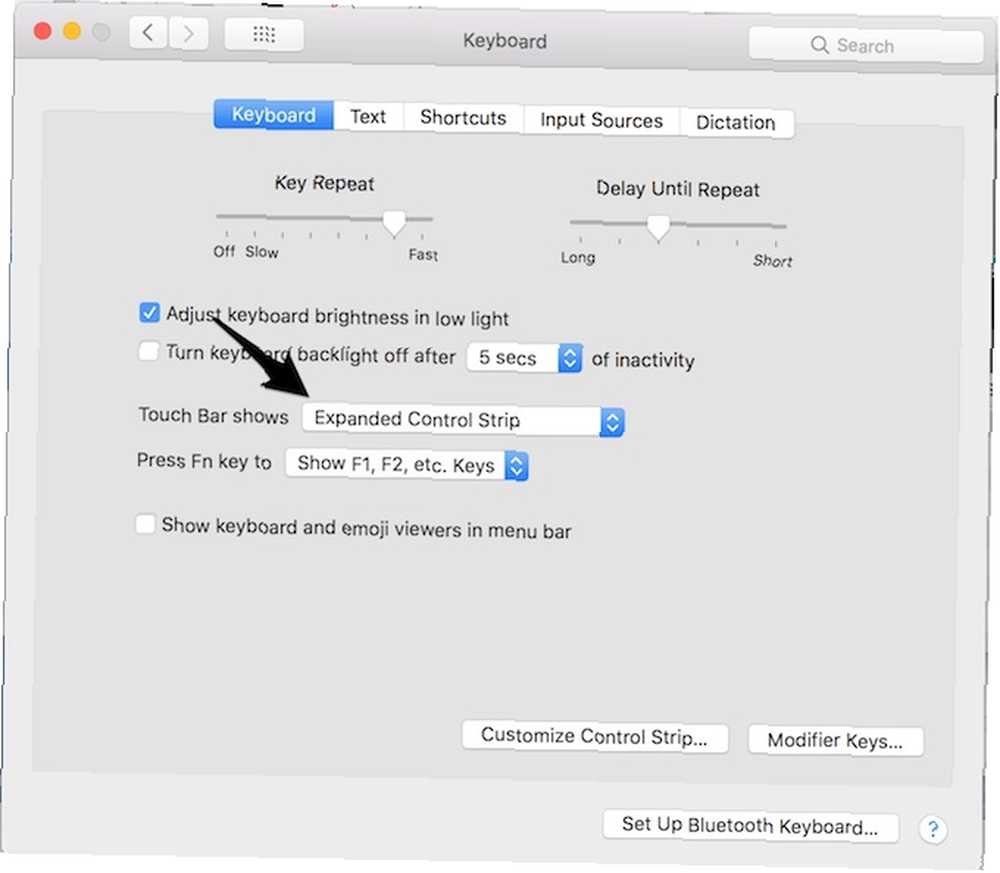Viewport: 1000px width, 873px height.
Task: Open the Input Sources tab
Action: (601, 120)
